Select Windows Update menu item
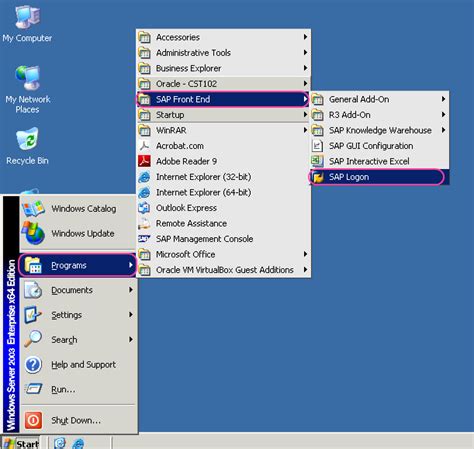This screenshot has width=474, height=449. (78, 233)
